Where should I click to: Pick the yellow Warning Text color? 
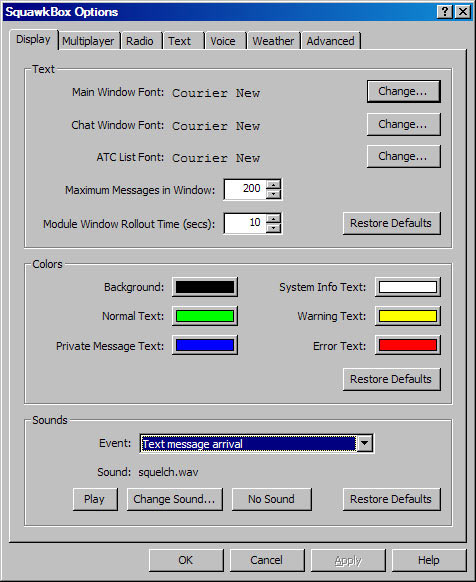[408, 316]
